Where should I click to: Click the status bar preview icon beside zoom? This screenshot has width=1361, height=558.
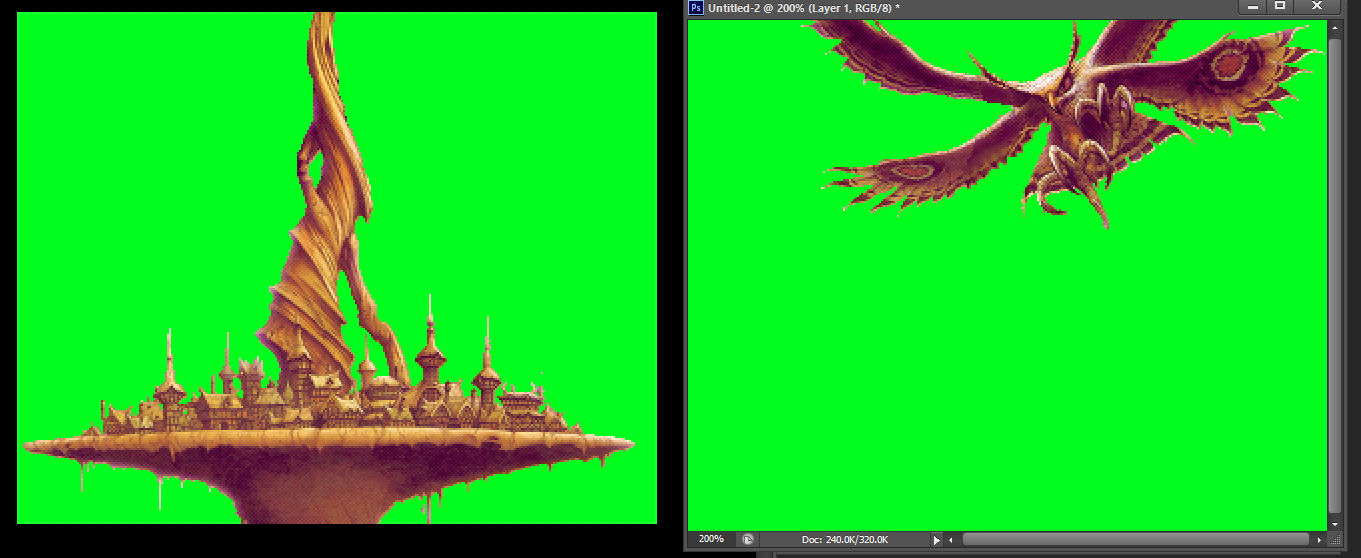click(748, 539)
